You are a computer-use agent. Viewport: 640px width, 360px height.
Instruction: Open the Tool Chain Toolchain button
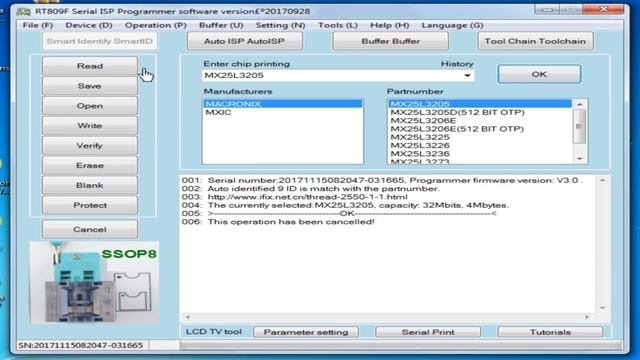[535, 41]
